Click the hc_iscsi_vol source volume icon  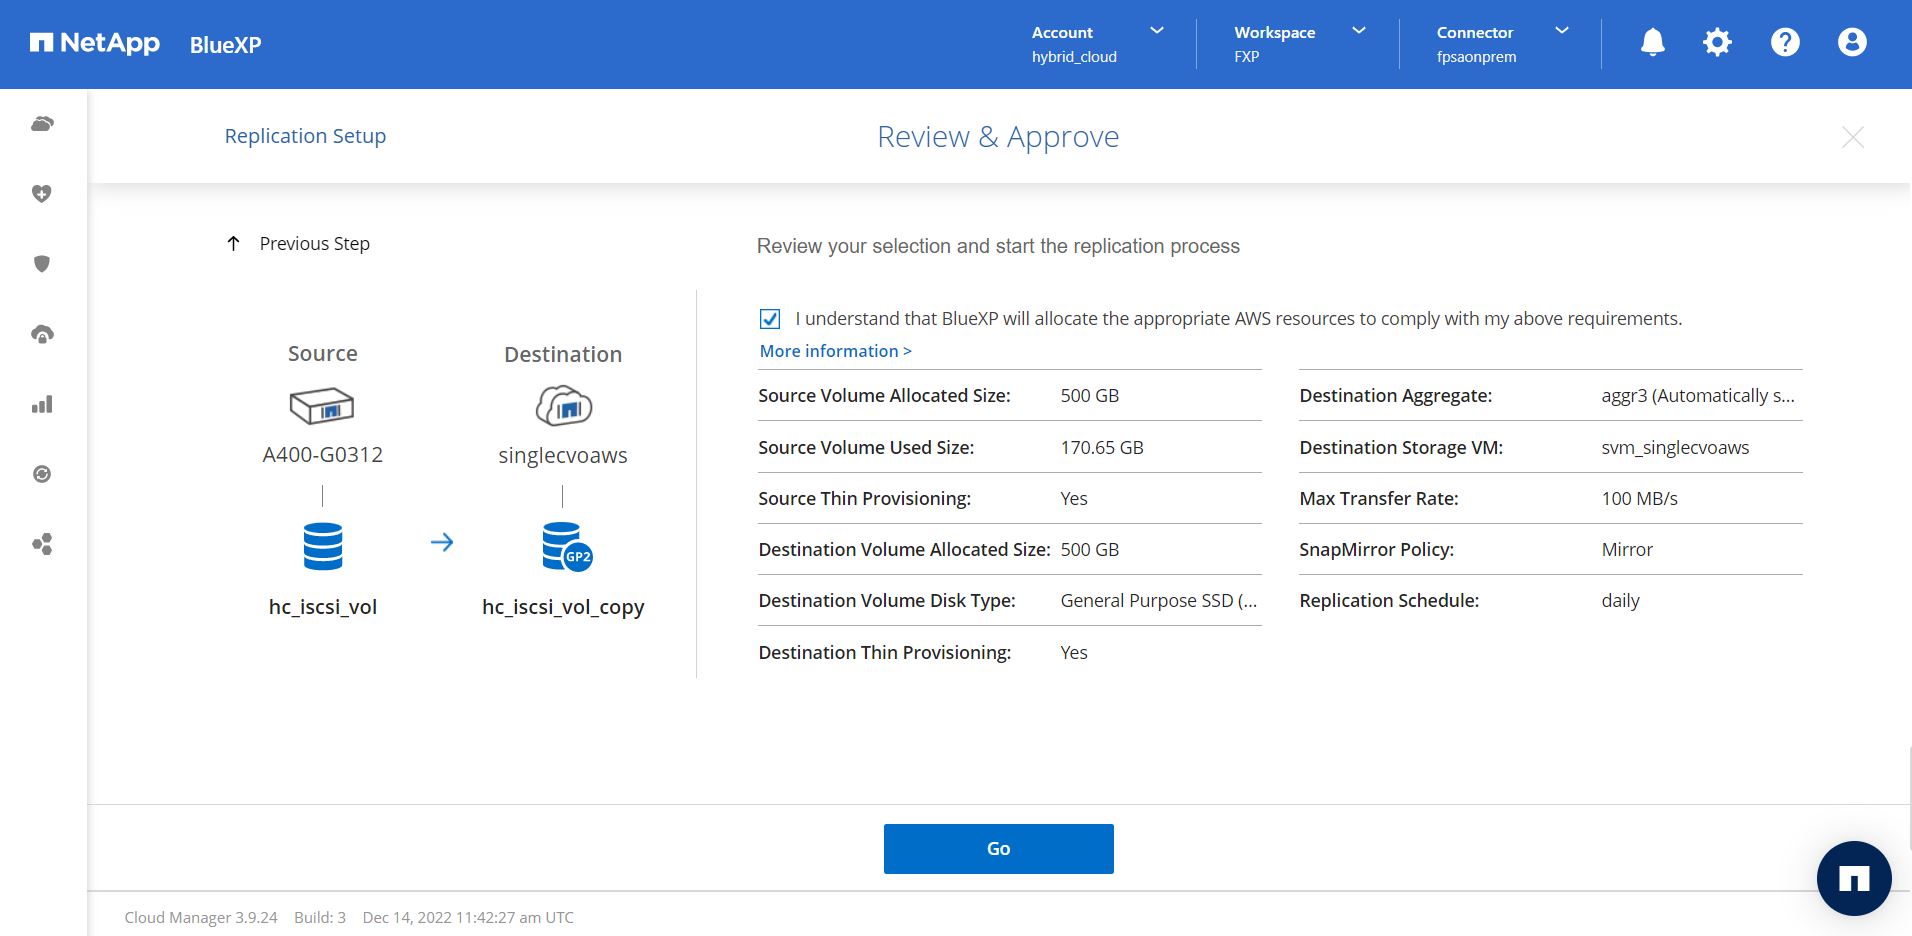[322, 546]
